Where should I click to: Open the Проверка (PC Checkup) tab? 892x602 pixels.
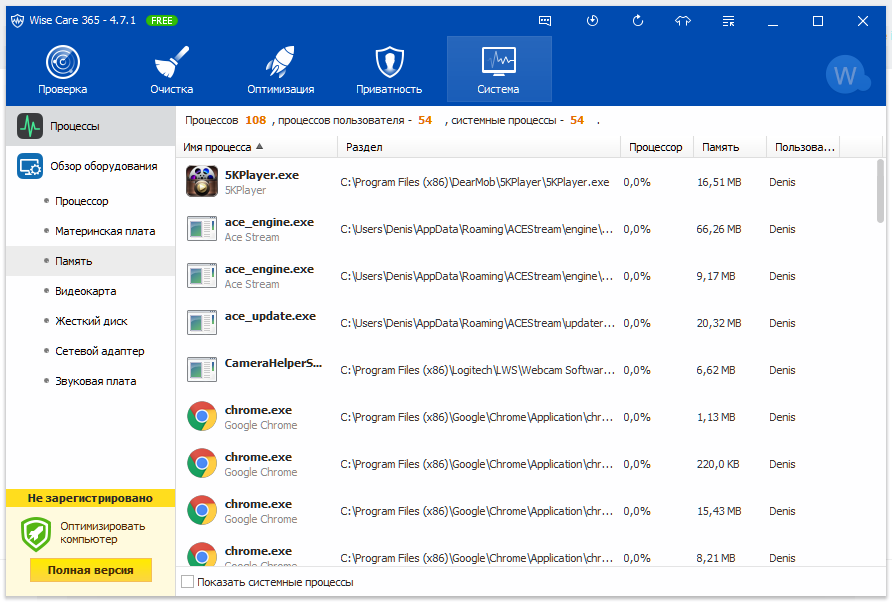pos(63,70)
